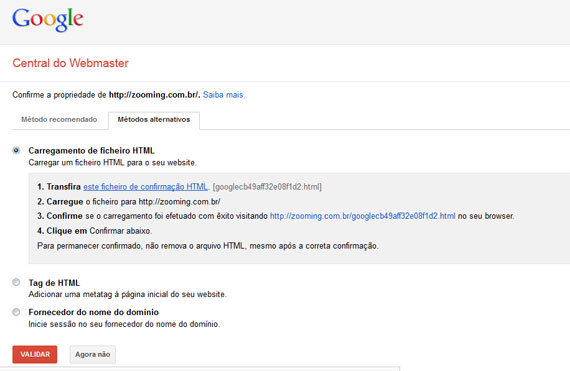Select 'Fornecedor do nome do domínio' radio
Screen dimensions: 570x371
point(16,312)
